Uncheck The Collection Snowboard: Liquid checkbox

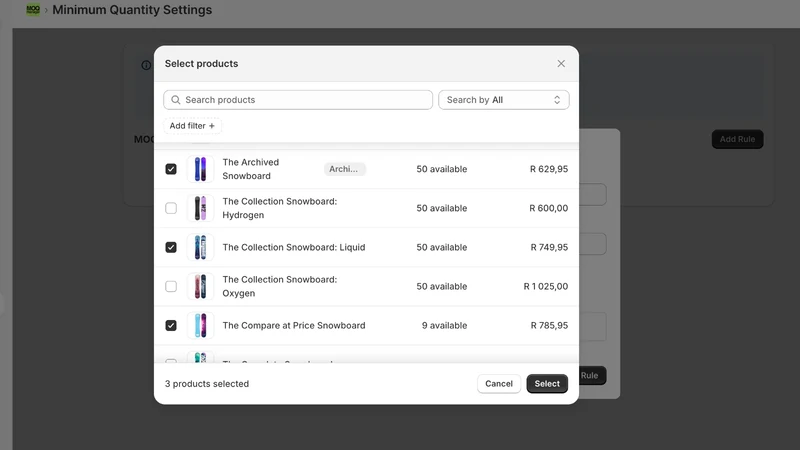point(171,247)
